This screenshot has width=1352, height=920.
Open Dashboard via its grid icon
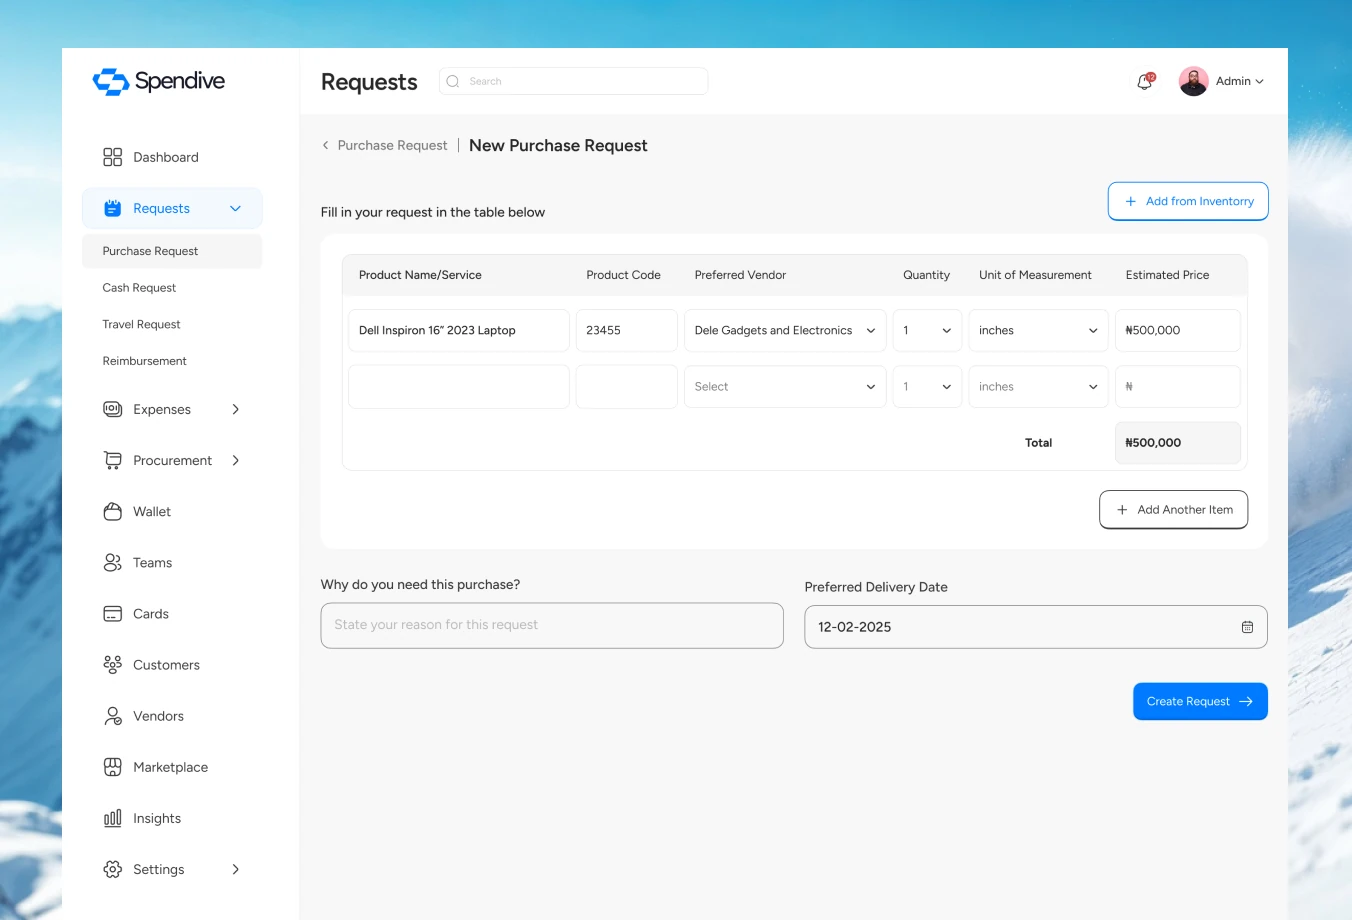[x=112, y=157]
